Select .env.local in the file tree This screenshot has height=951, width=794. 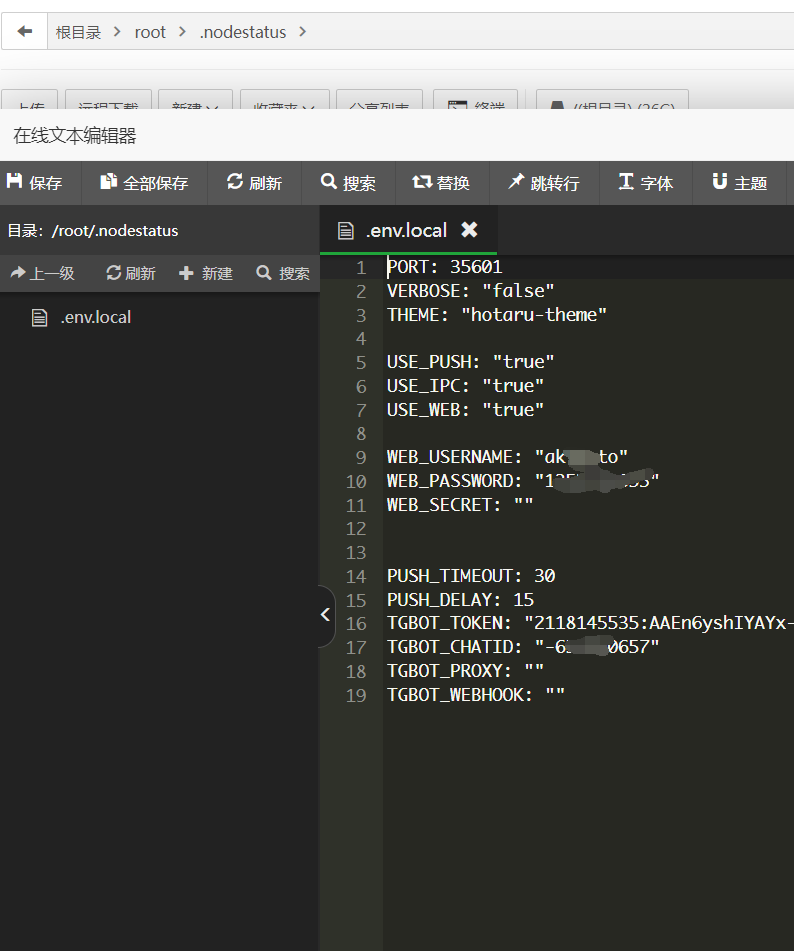point(81,317)
